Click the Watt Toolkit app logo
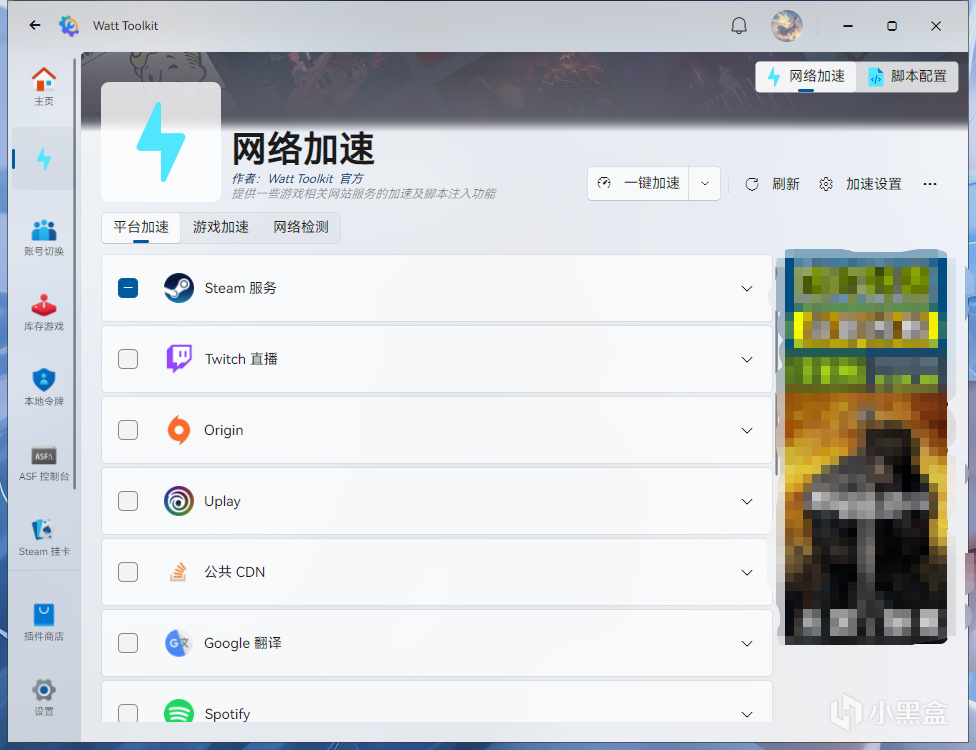This screenshot has height=750, width=976. pos(69,26)
